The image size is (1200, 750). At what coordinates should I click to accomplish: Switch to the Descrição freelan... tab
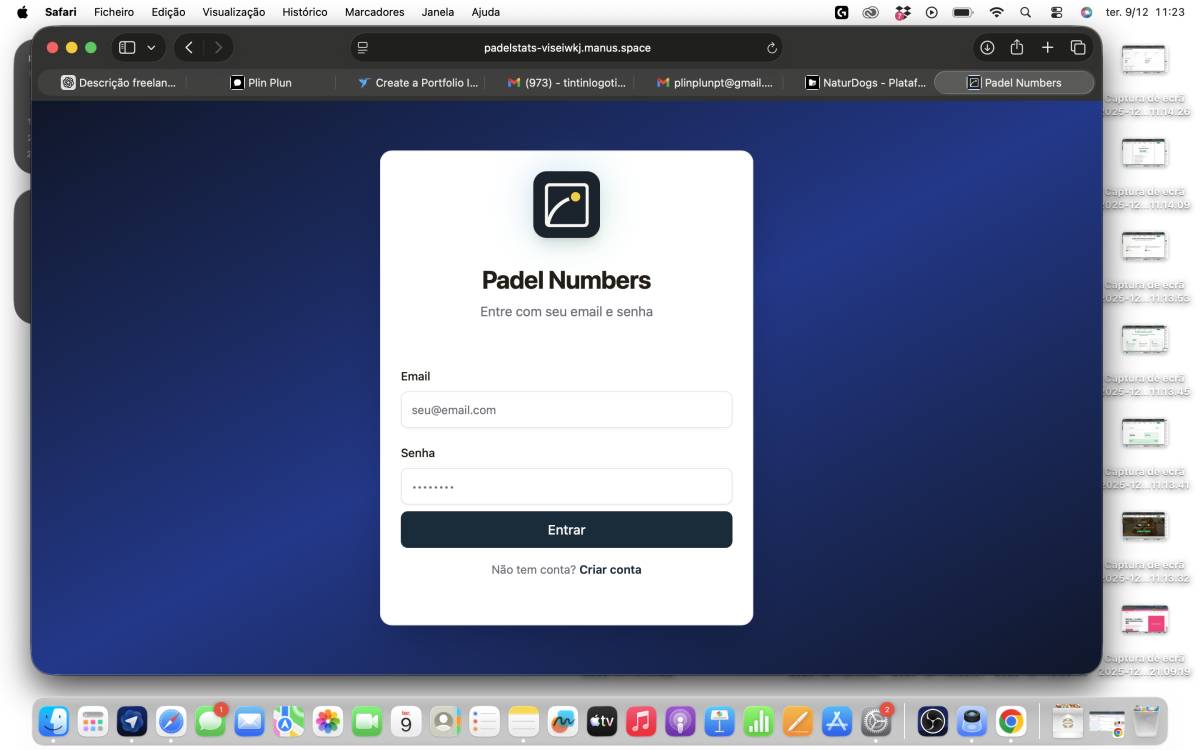pos(118,83)
